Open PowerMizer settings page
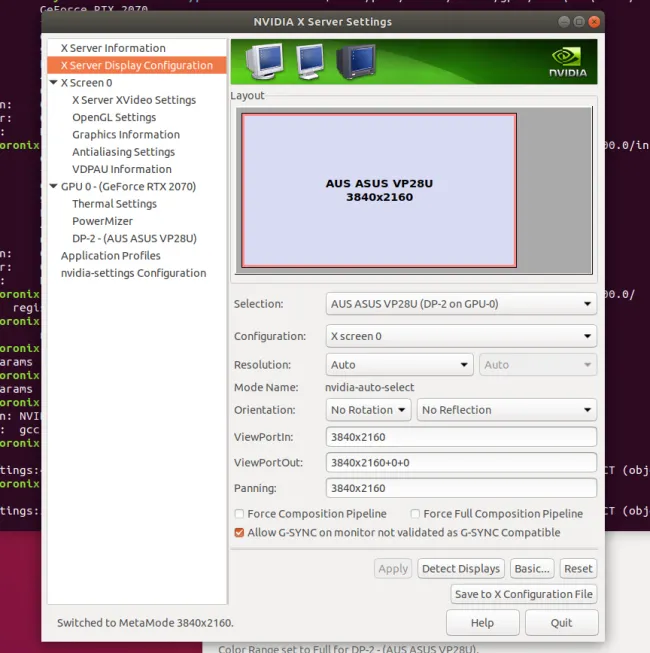 [102, 221]
